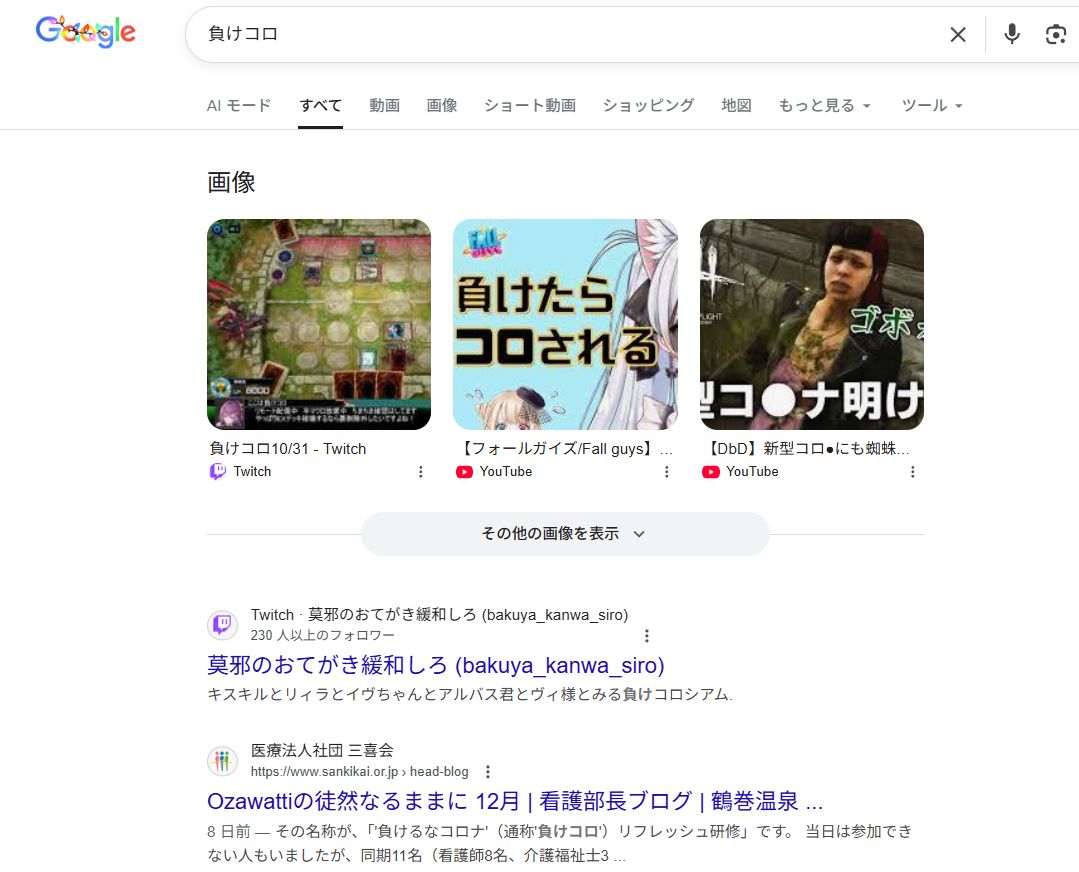Screen dimensions: 1079x872
Task: Clear the search box with X icon
Action: coord(958,34)
